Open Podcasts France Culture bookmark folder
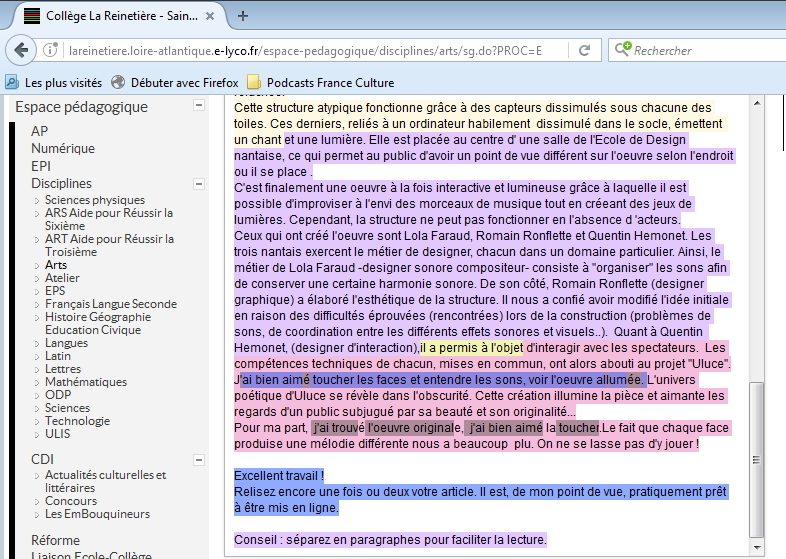786x559 pixels. pos(320,82)
